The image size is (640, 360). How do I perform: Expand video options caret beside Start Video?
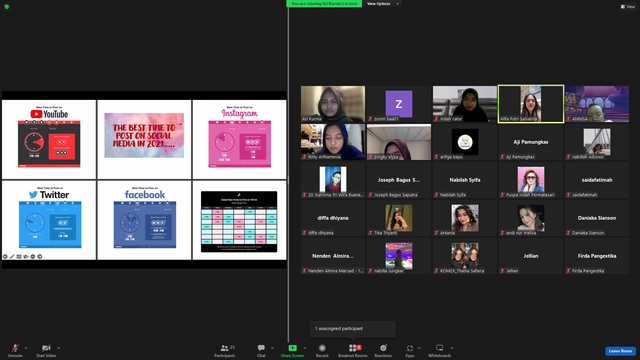pyautogui.click(x=58, y=348)
